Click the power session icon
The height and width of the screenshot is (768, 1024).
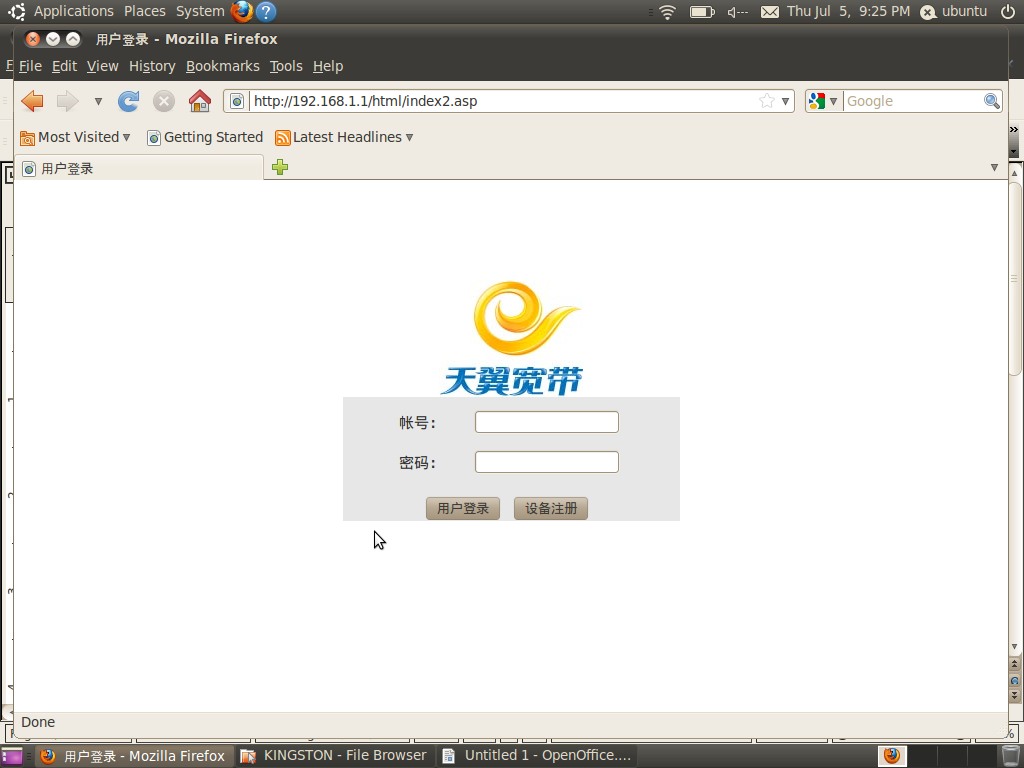coord(1008,11)
